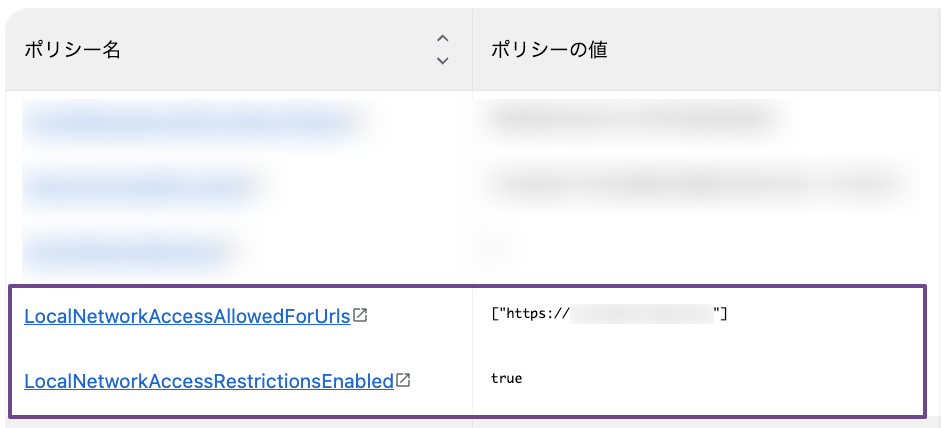Click the ["https:// value opening text

pyautogui.click(x=529, y=313)
